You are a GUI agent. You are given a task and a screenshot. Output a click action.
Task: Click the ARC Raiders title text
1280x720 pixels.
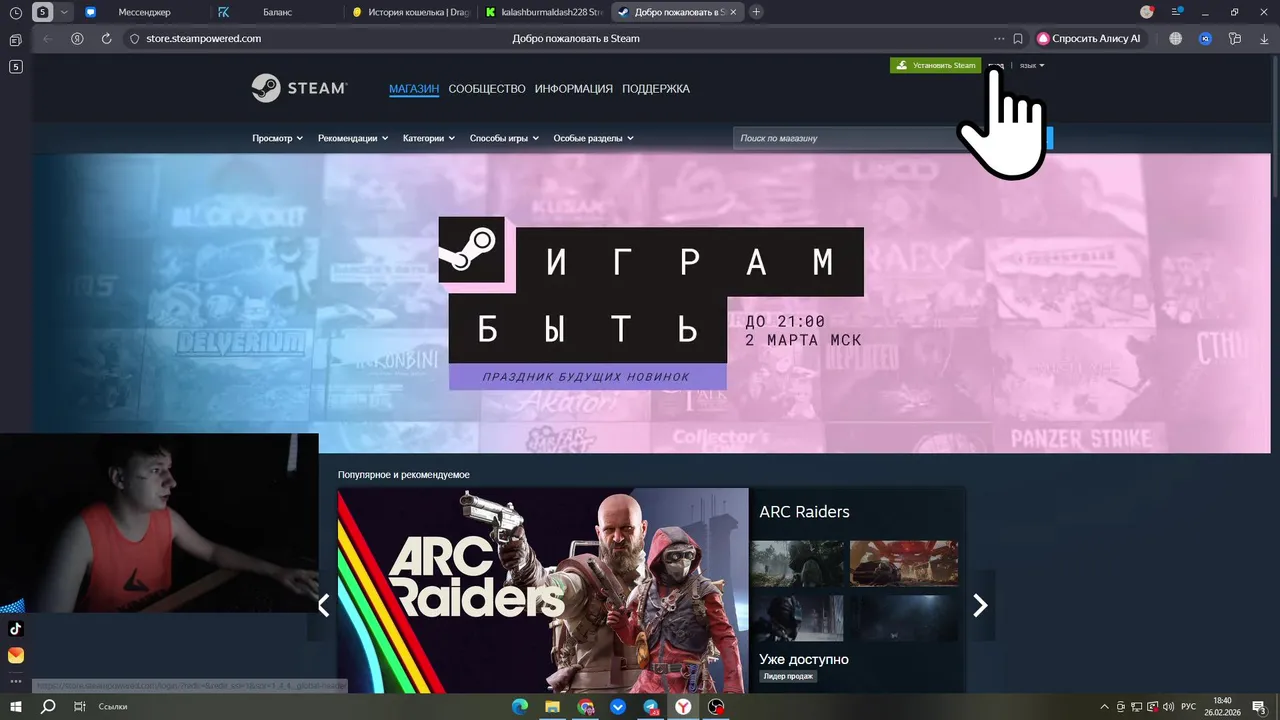(804, 512)
